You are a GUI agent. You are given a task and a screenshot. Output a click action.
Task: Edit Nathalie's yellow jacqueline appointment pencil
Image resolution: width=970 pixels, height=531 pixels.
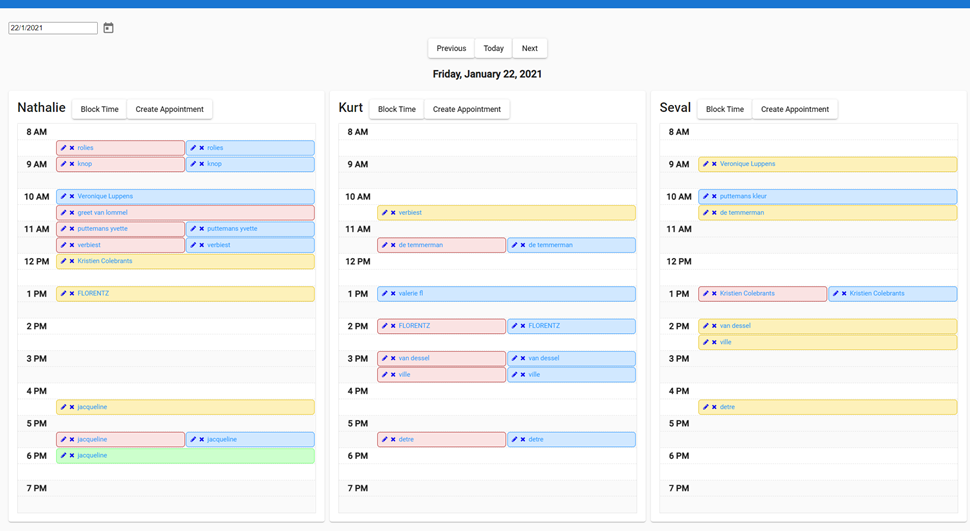pos(63,407)
